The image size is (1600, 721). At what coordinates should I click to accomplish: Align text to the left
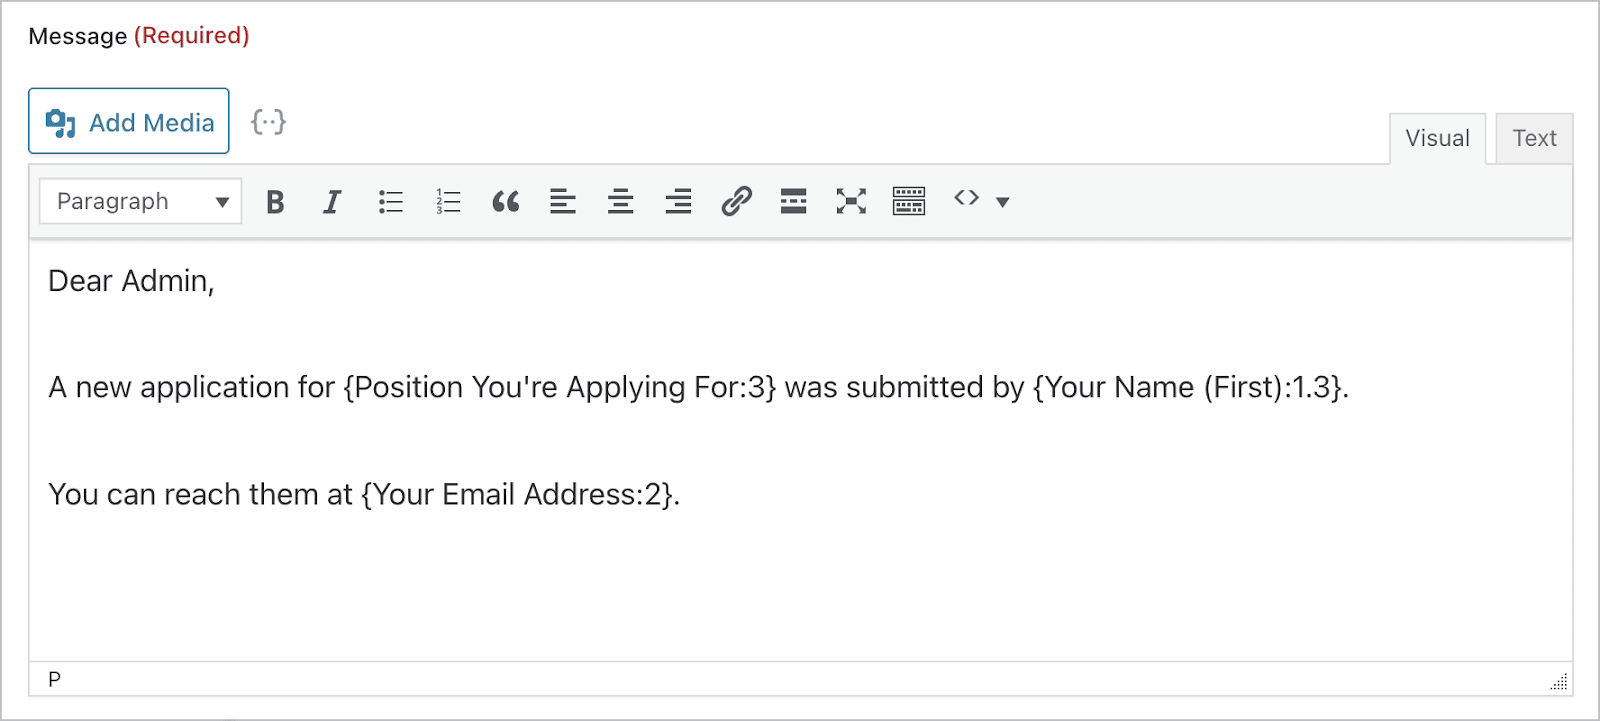point(563,201)
